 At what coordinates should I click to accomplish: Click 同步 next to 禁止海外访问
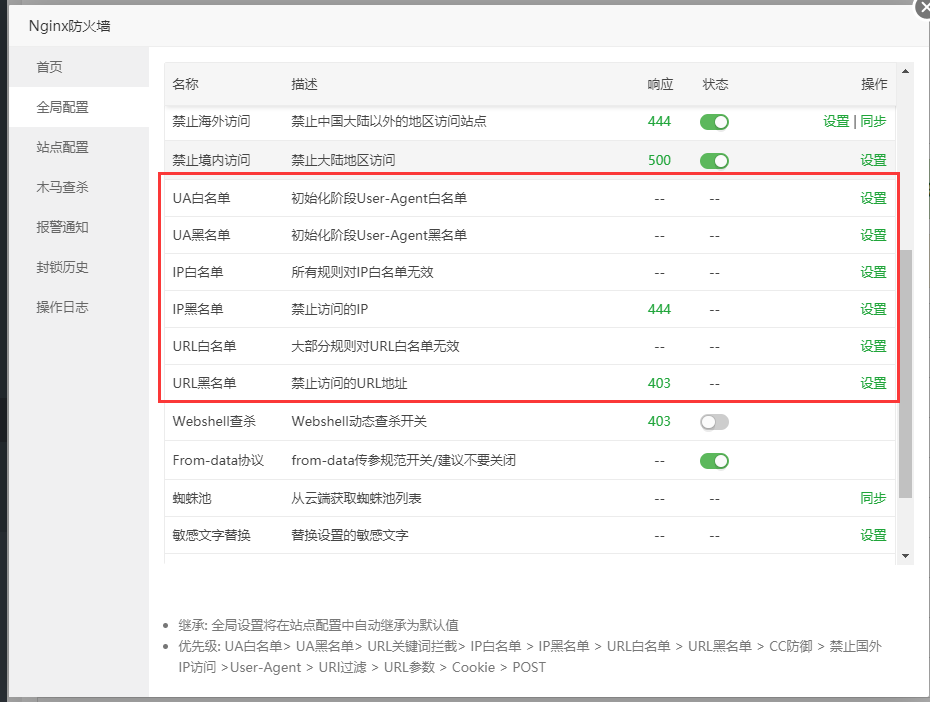point(874,121)
